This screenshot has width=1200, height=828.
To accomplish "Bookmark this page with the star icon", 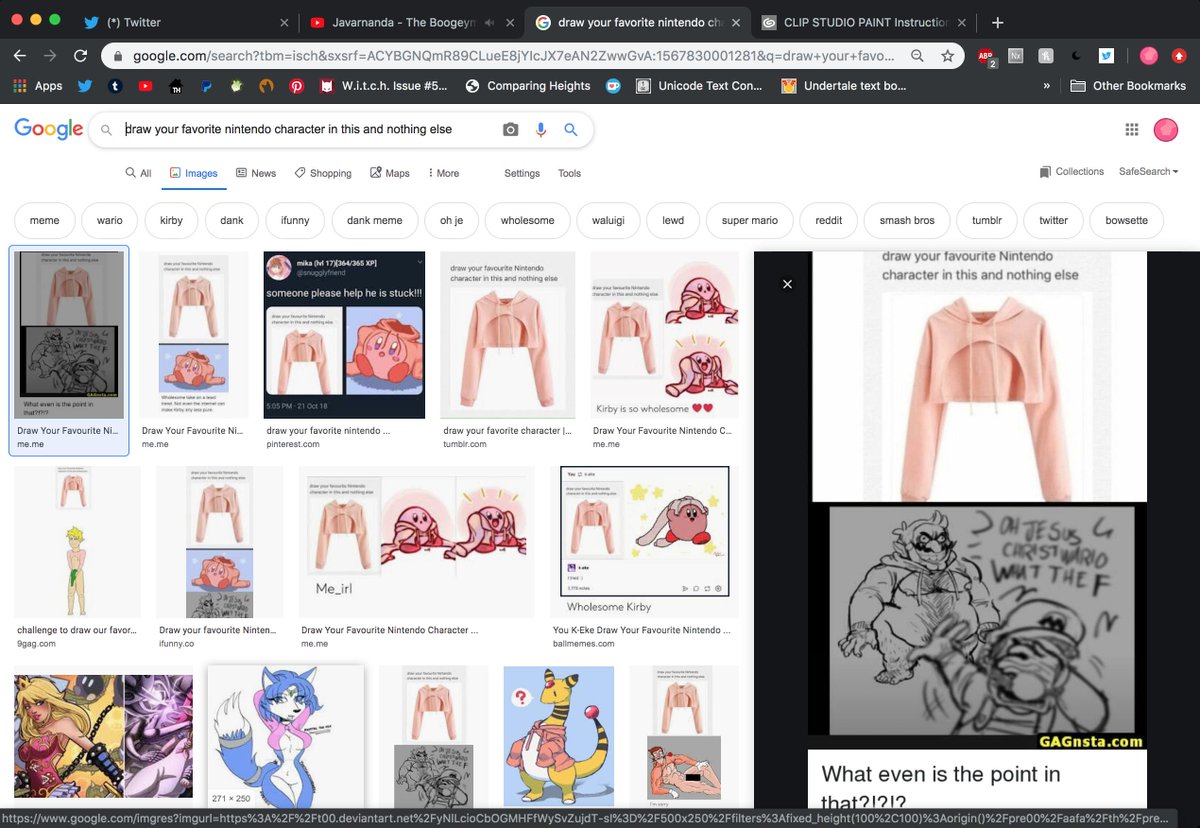I will point(947,57).
